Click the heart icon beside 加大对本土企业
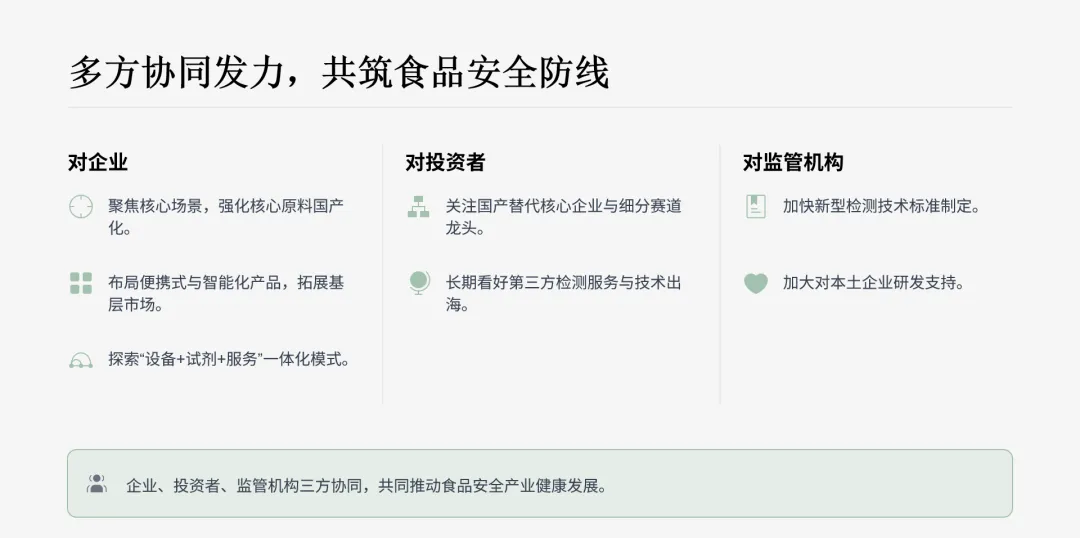Viewport: 1080px width, 538px height. coord(756,283)
